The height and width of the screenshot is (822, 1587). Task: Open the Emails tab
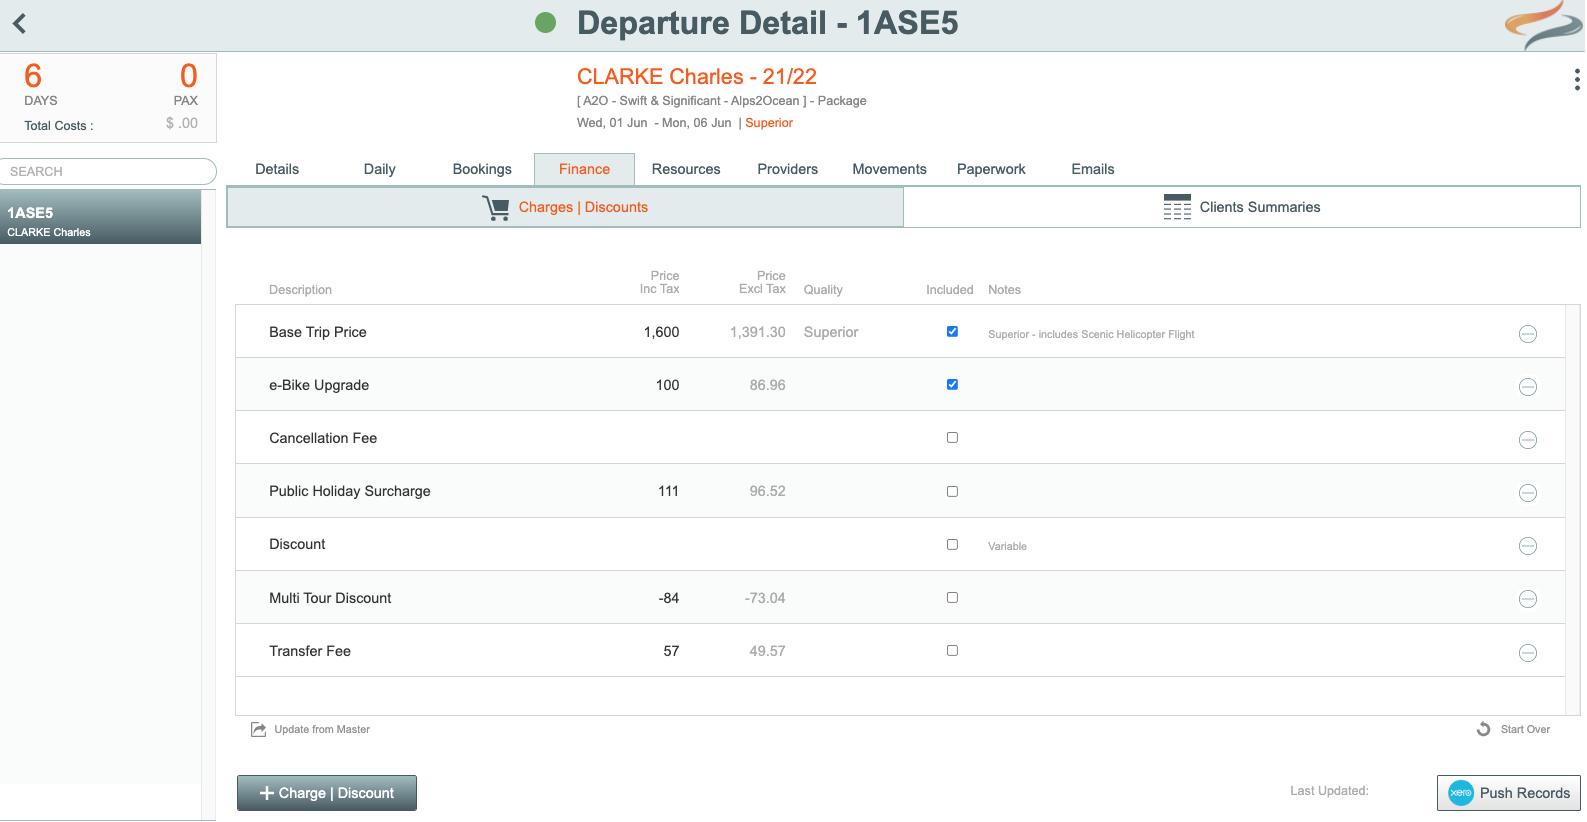pyautogui.click(x=1093, y=169)
